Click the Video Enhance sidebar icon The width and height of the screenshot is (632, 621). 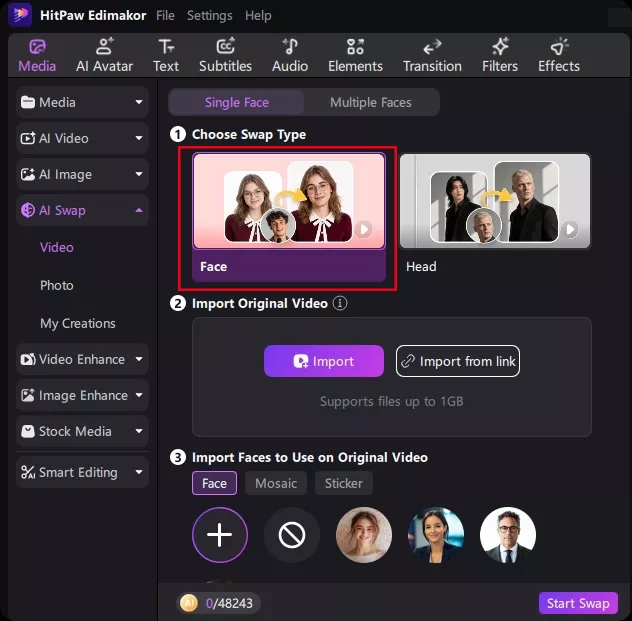point(27,359)
